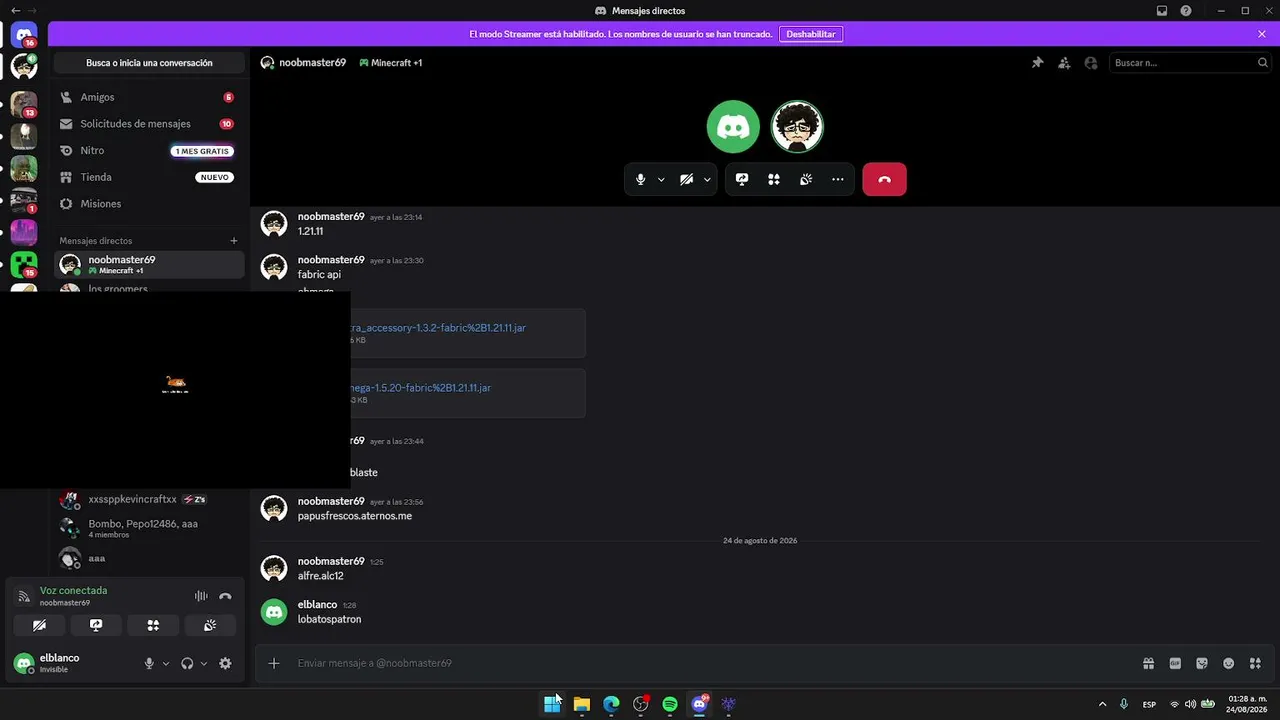
Task: Open the Misiones page
Action: click(149, 204)
